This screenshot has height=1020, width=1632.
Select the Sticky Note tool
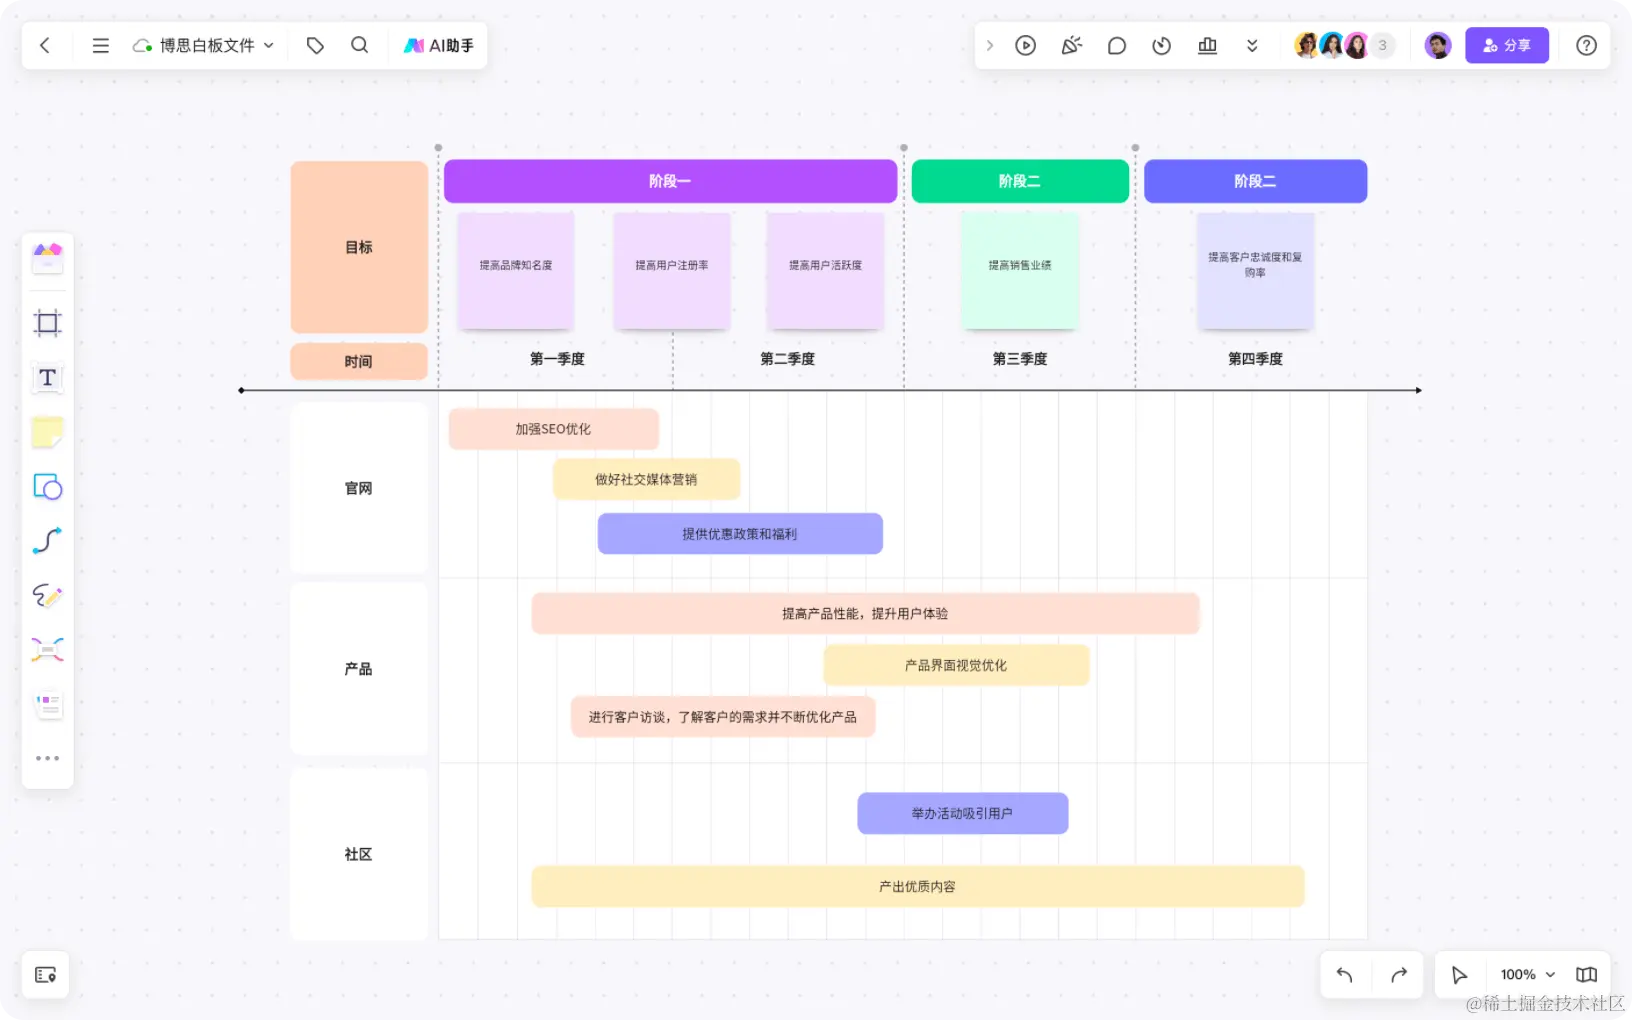point(47,432)
